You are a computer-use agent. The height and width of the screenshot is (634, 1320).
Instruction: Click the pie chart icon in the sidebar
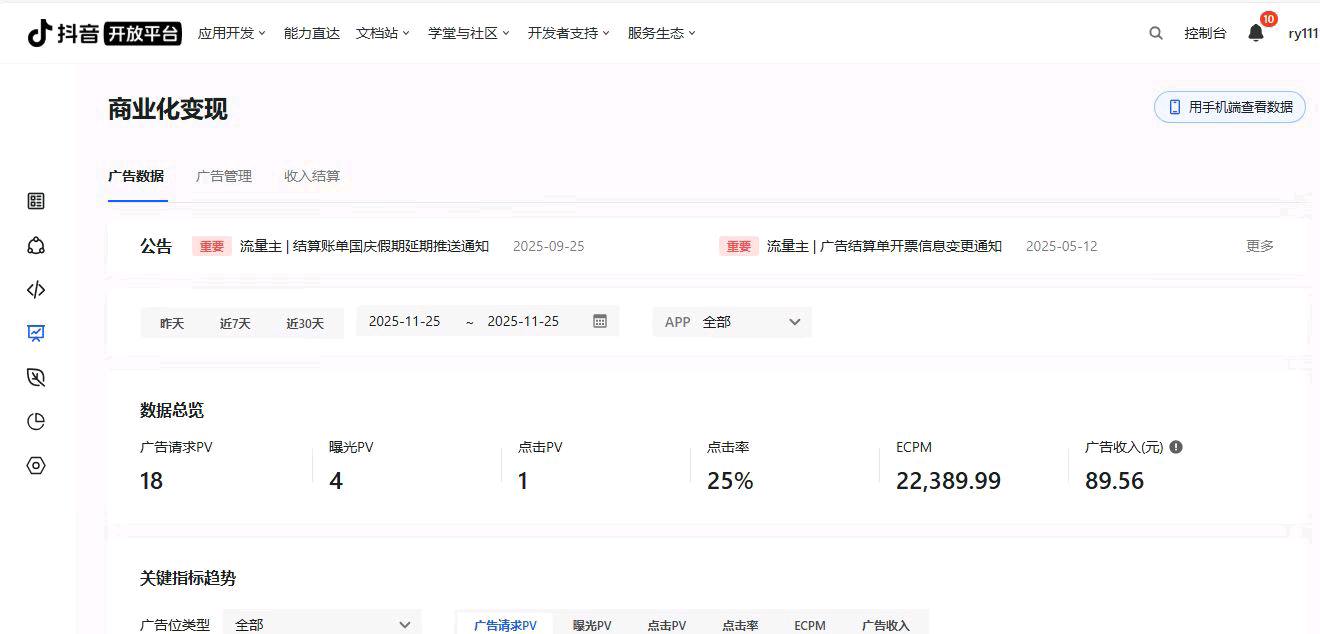click(x=35, y=421)
